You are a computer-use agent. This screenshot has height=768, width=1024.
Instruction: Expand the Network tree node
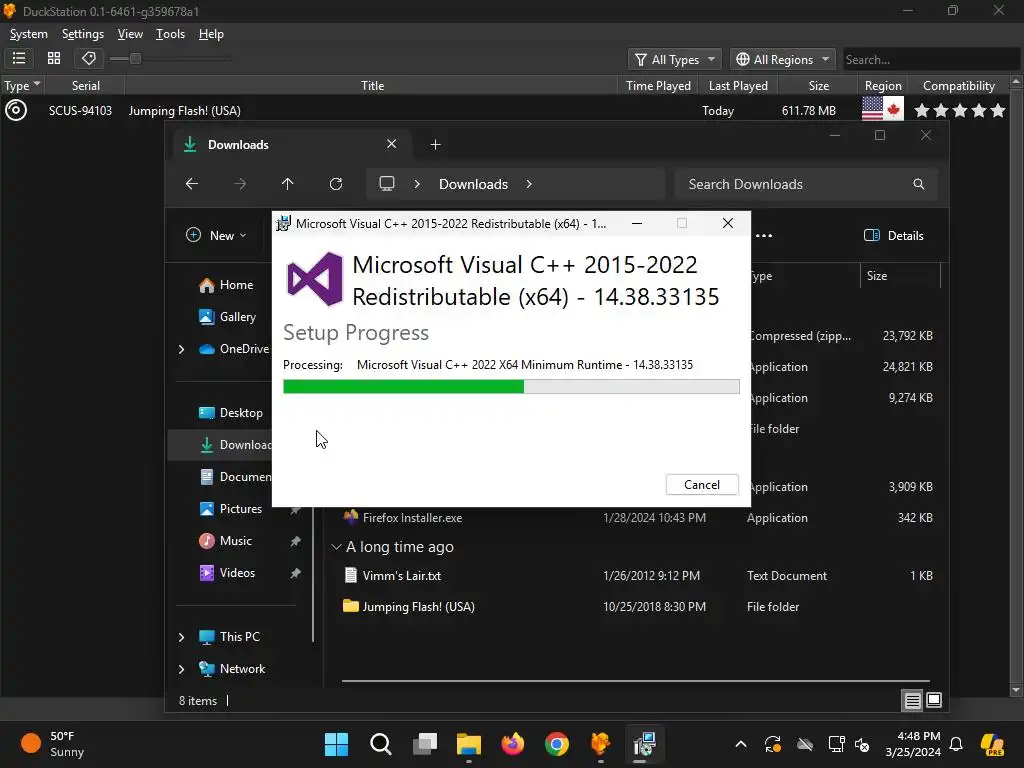click(x=182, y=669)
